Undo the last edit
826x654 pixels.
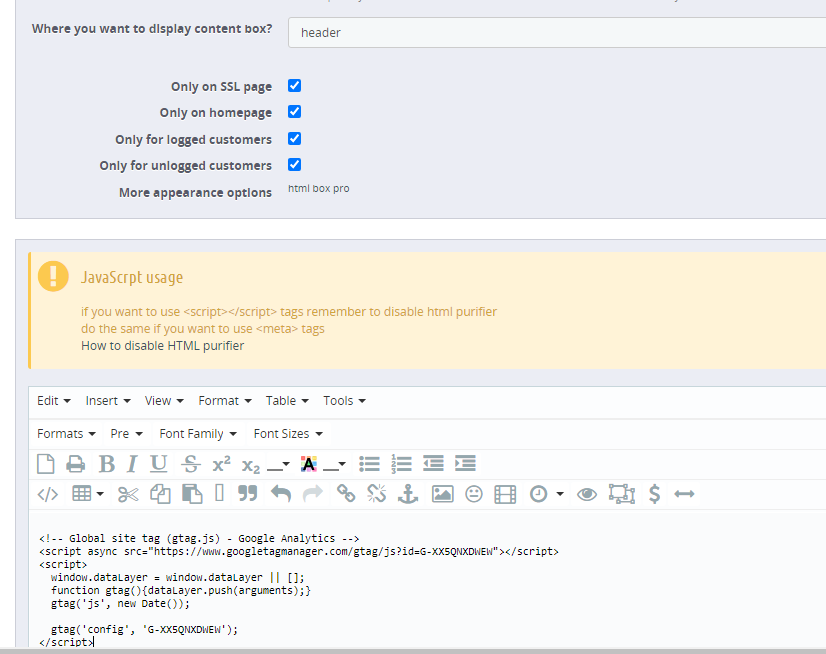pyautogui.click(x=281, y=494)
